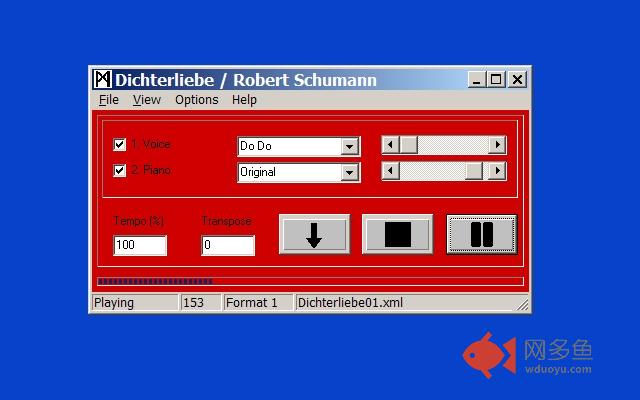Click the Tempo (%) input field

coord(140,245)
